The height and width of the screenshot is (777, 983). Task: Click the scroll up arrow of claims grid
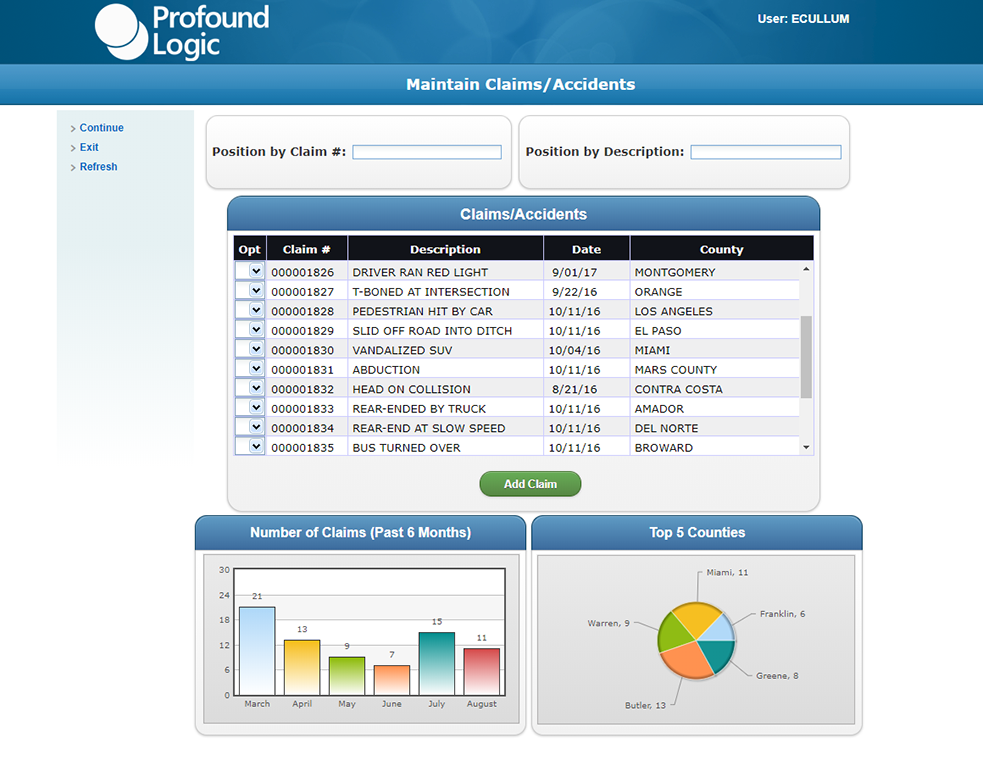[806, 269]
